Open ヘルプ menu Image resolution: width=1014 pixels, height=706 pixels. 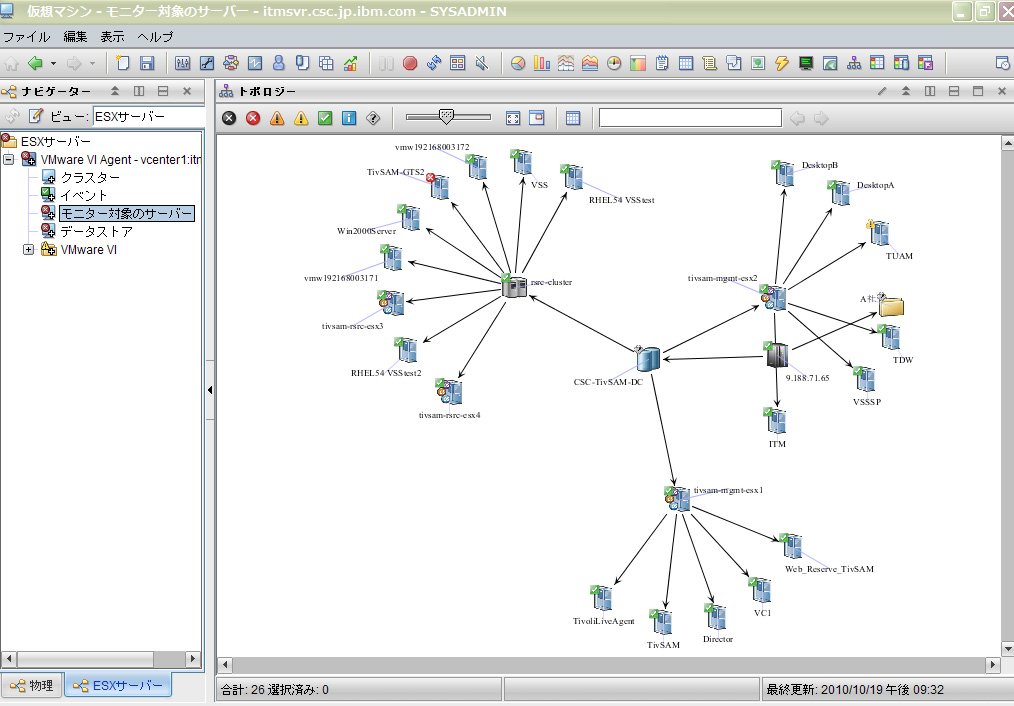(155, 37)
